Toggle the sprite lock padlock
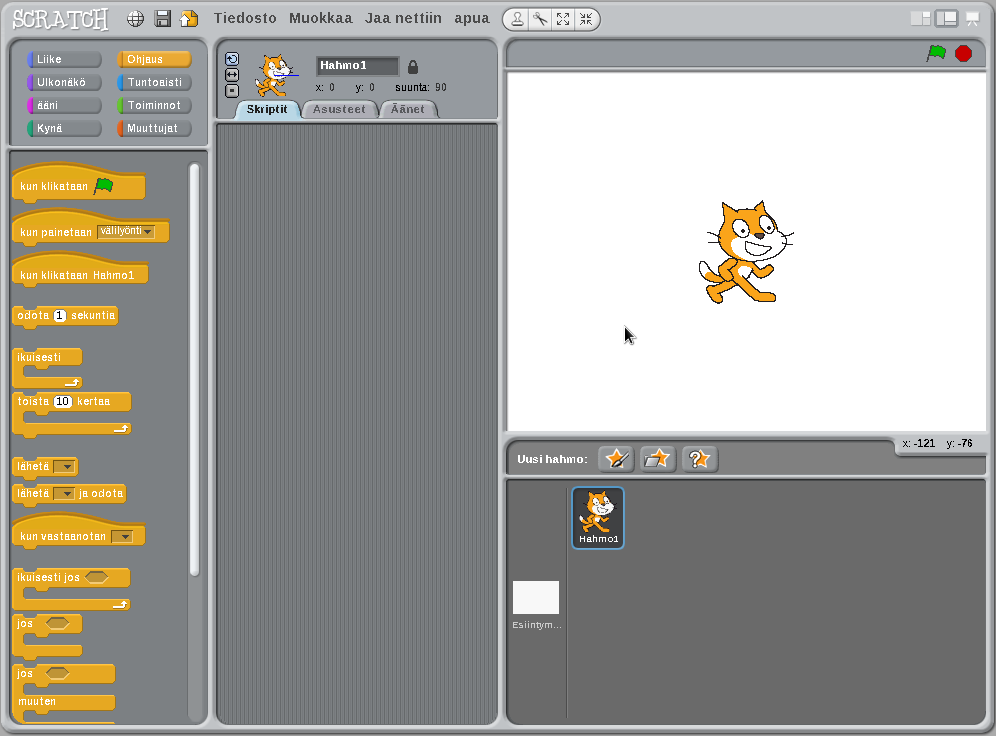 pyautogui.click(x=413, y=66)
